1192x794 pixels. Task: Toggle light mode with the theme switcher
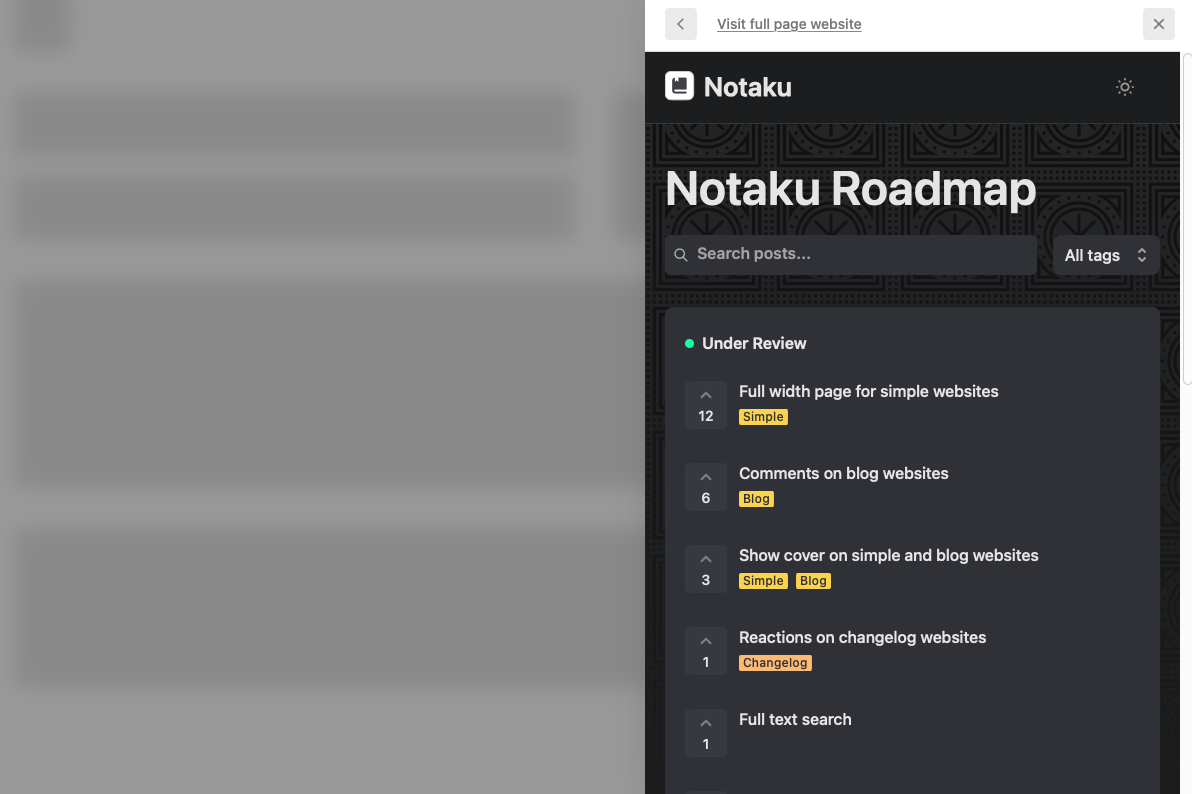pyautogui.click(x=1124, y=87)
